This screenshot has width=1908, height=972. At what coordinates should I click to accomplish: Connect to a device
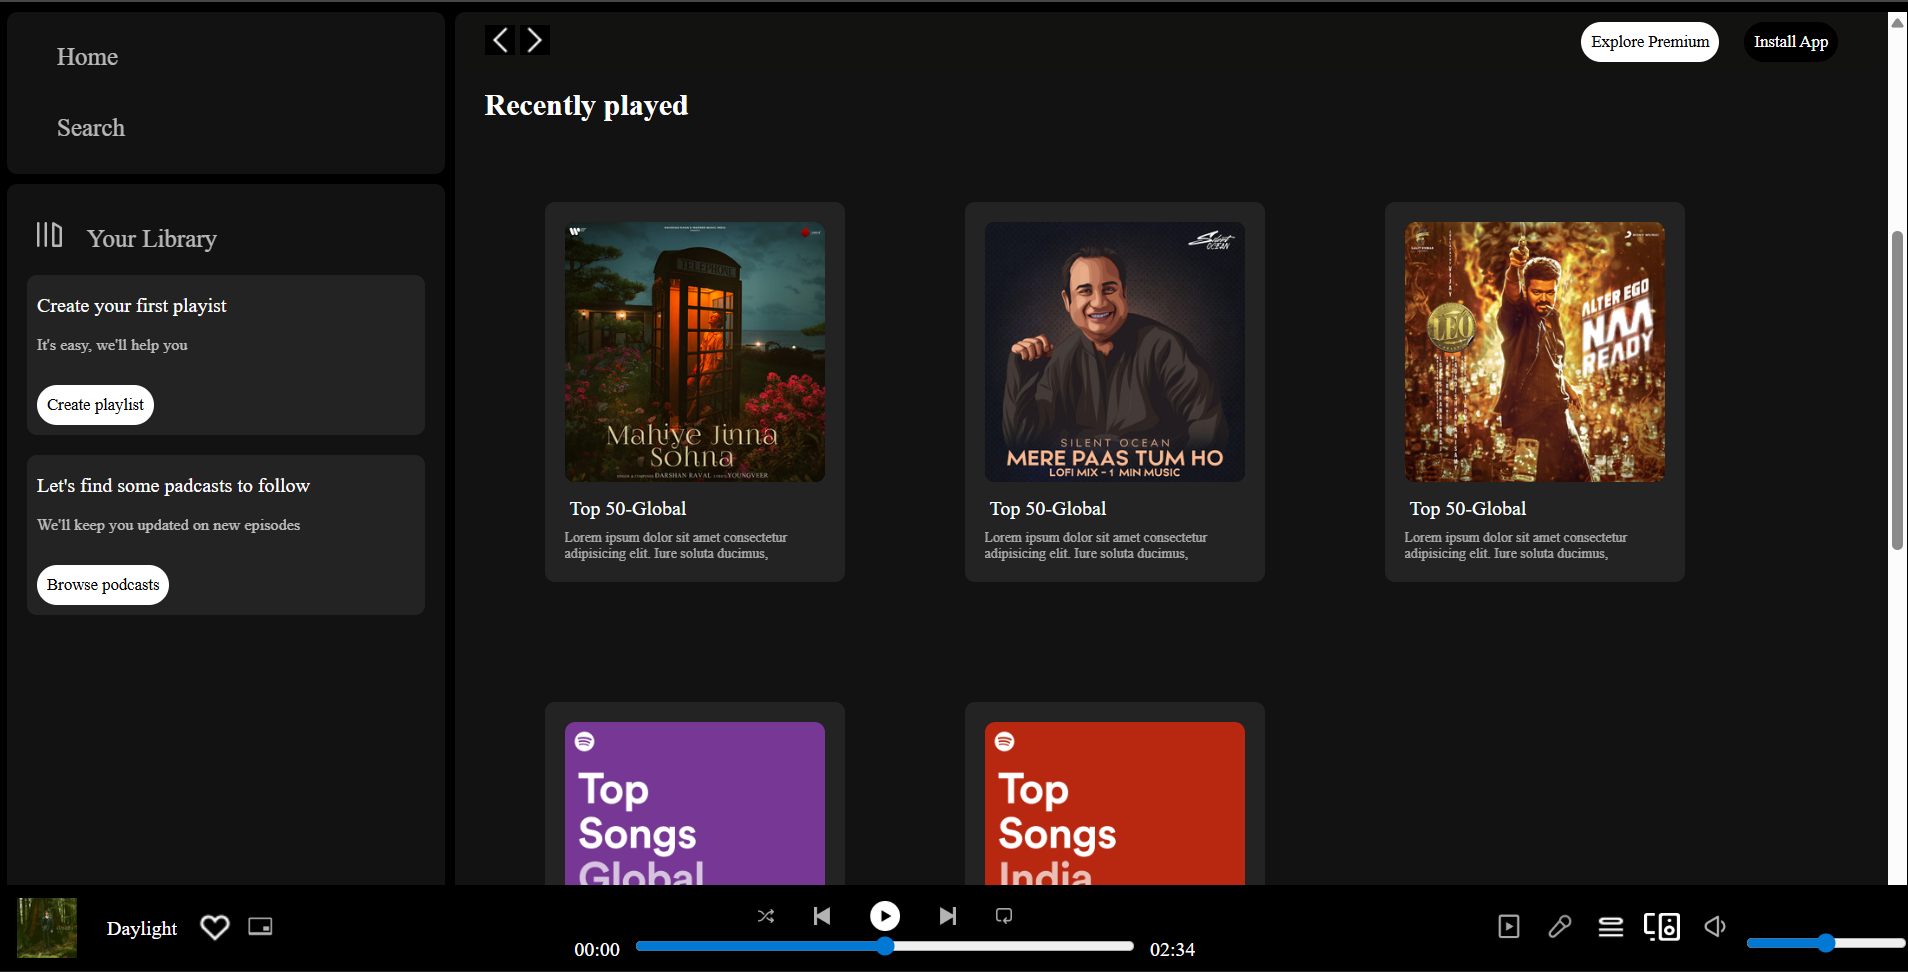pyautogui.click(x=1661, y=927)
